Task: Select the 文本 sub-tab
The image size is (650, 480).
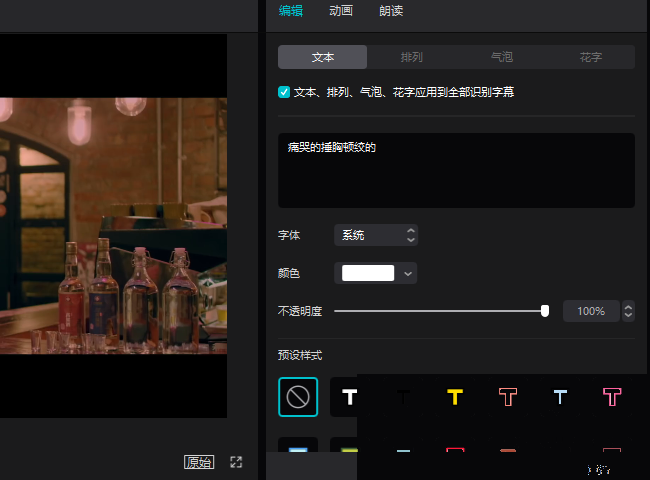Action: tap(323, 57)
